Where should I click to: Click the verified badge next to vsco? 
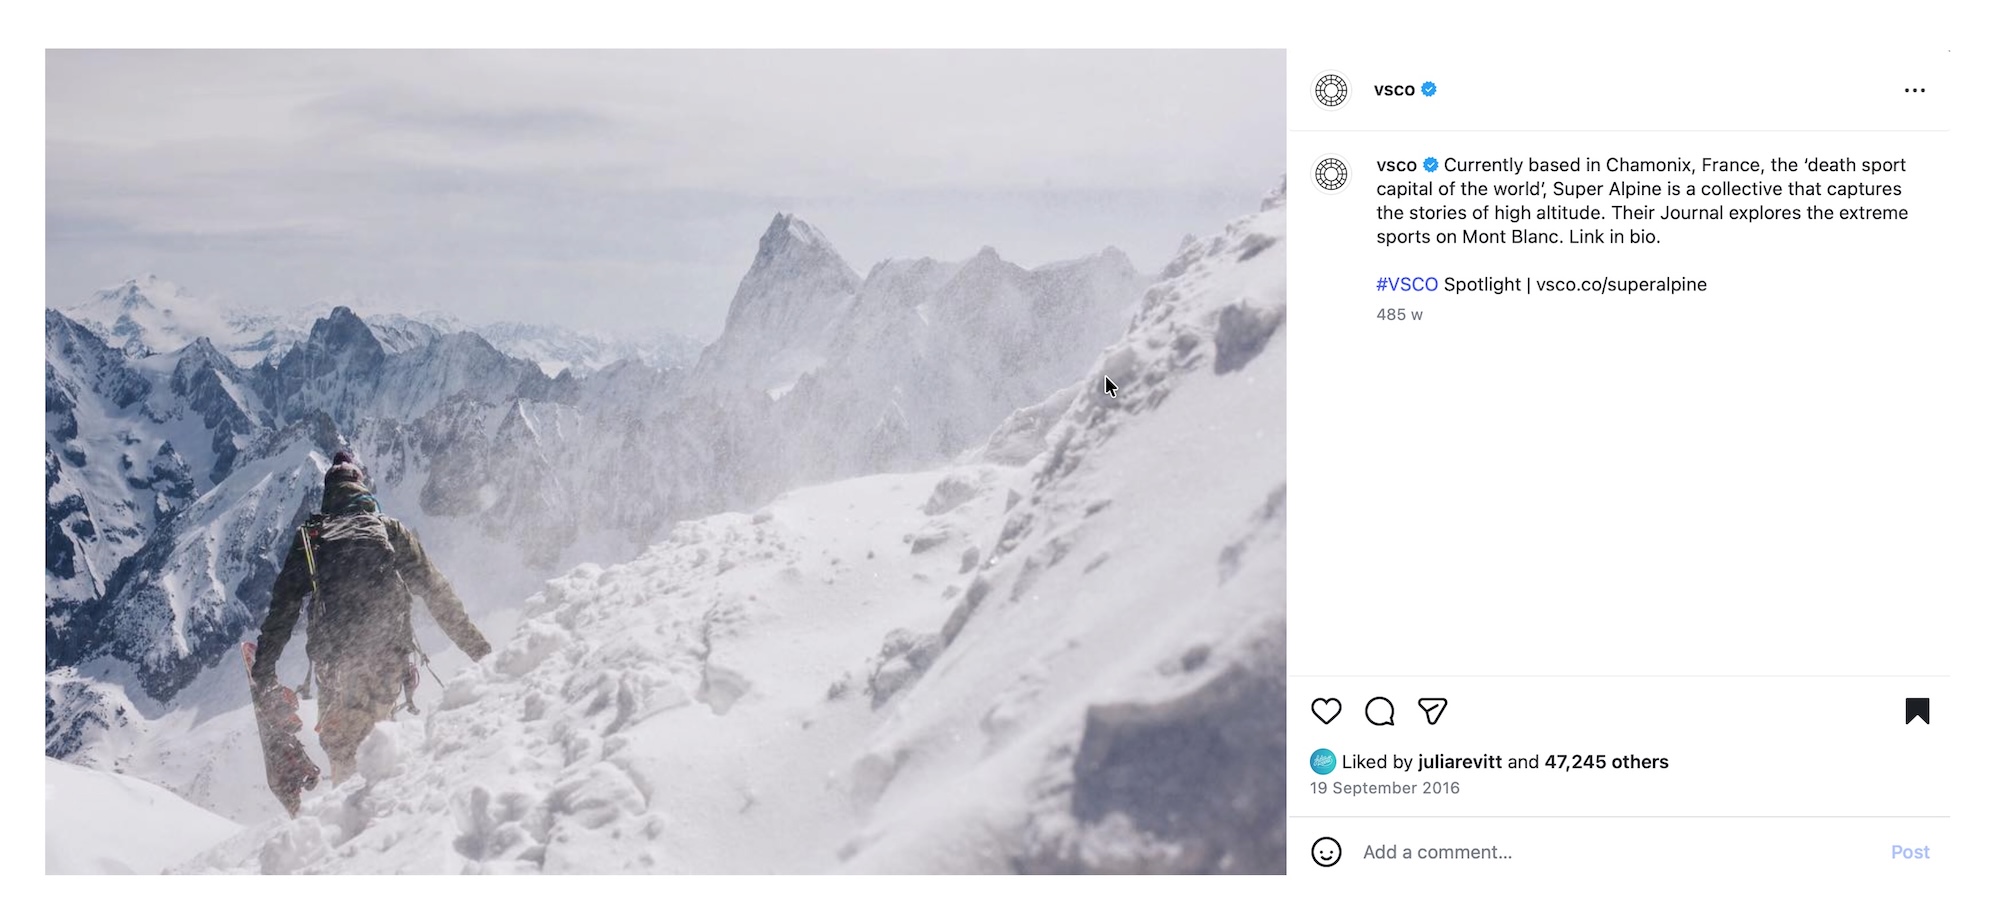click(x=1430, y=89)
